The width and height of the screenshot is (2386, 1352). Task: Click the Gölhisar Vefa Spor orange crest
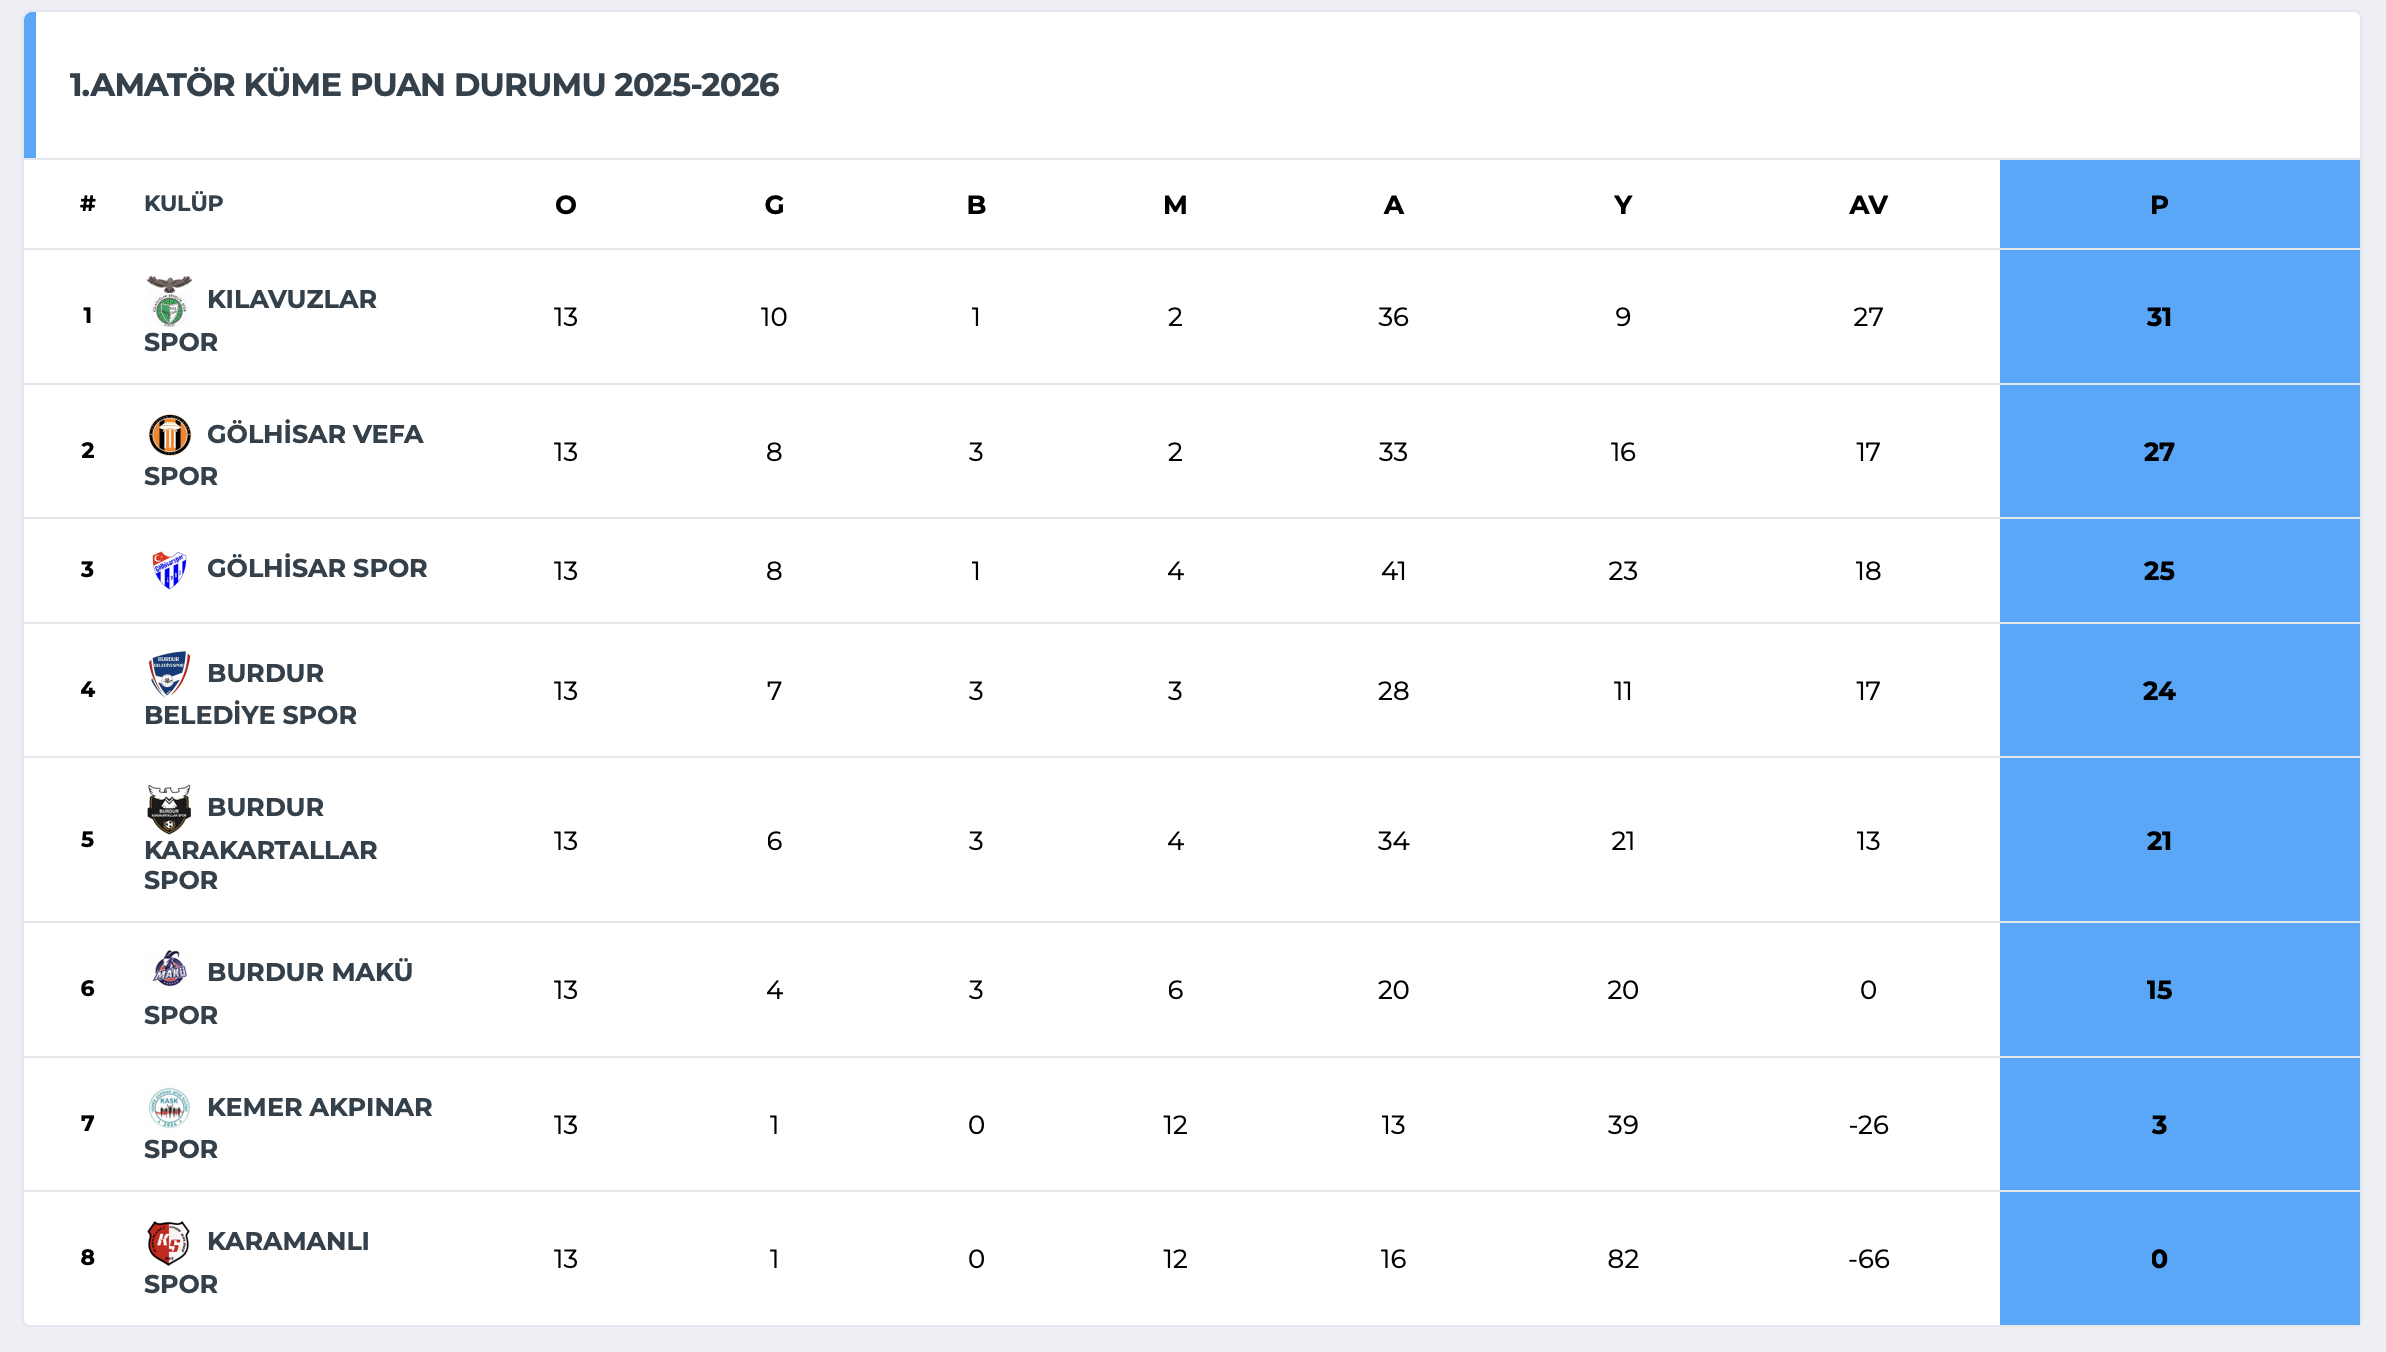coord(169,435)
